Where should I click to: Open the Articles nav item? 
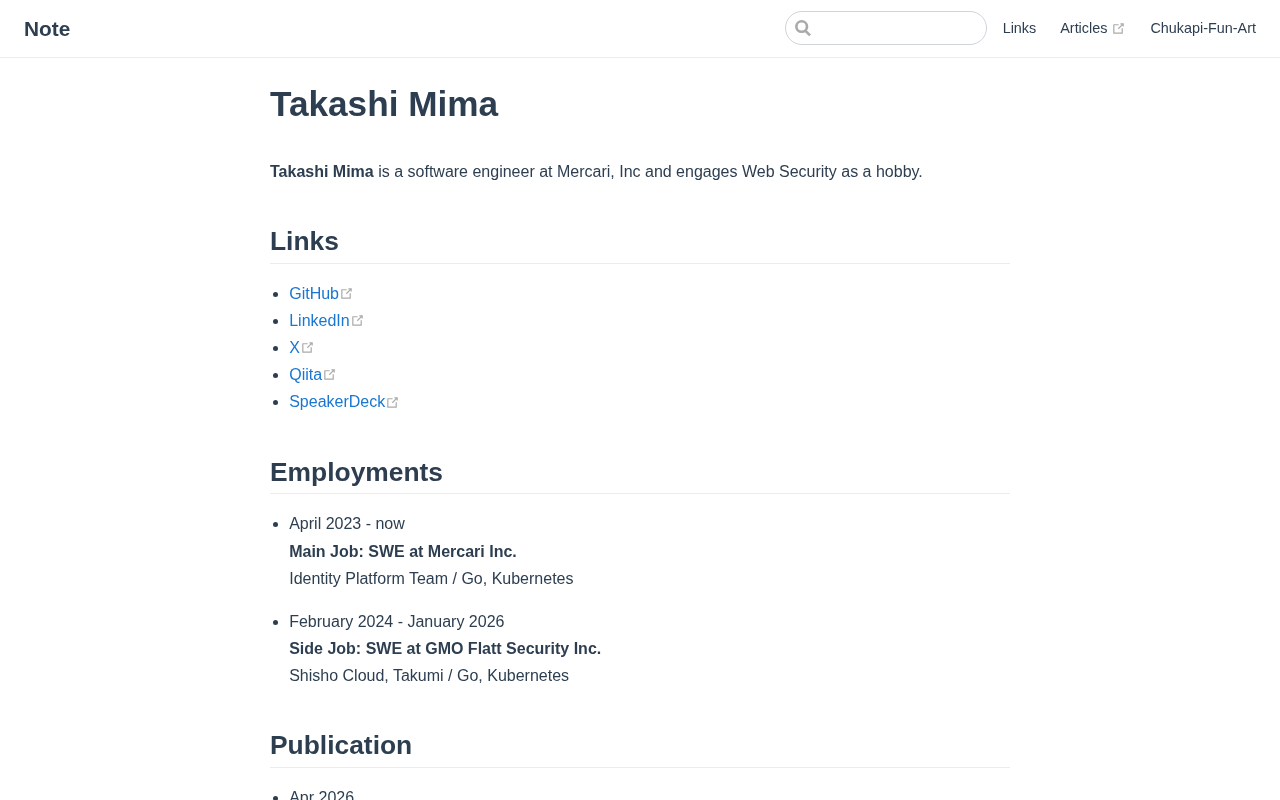(x=1084, y=28)
